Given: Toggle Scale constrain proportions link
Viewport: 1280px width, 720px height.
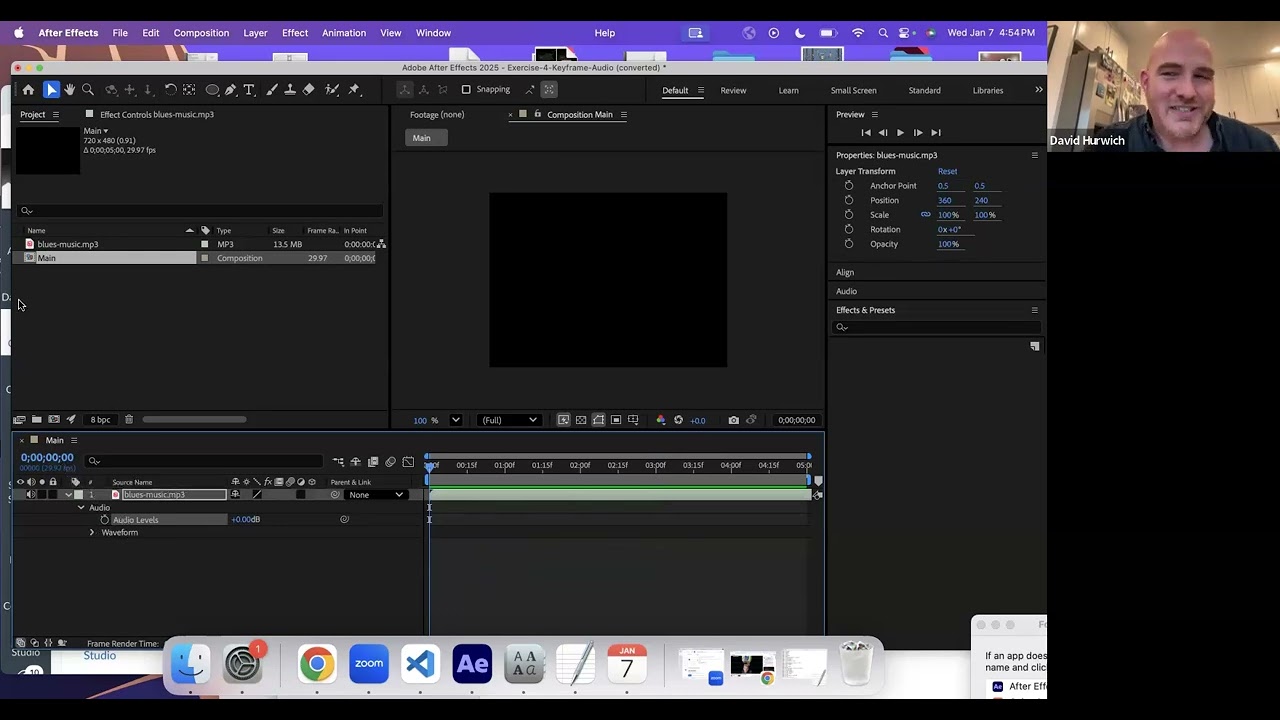Looking at the screenshot, I should pos(926,215).
